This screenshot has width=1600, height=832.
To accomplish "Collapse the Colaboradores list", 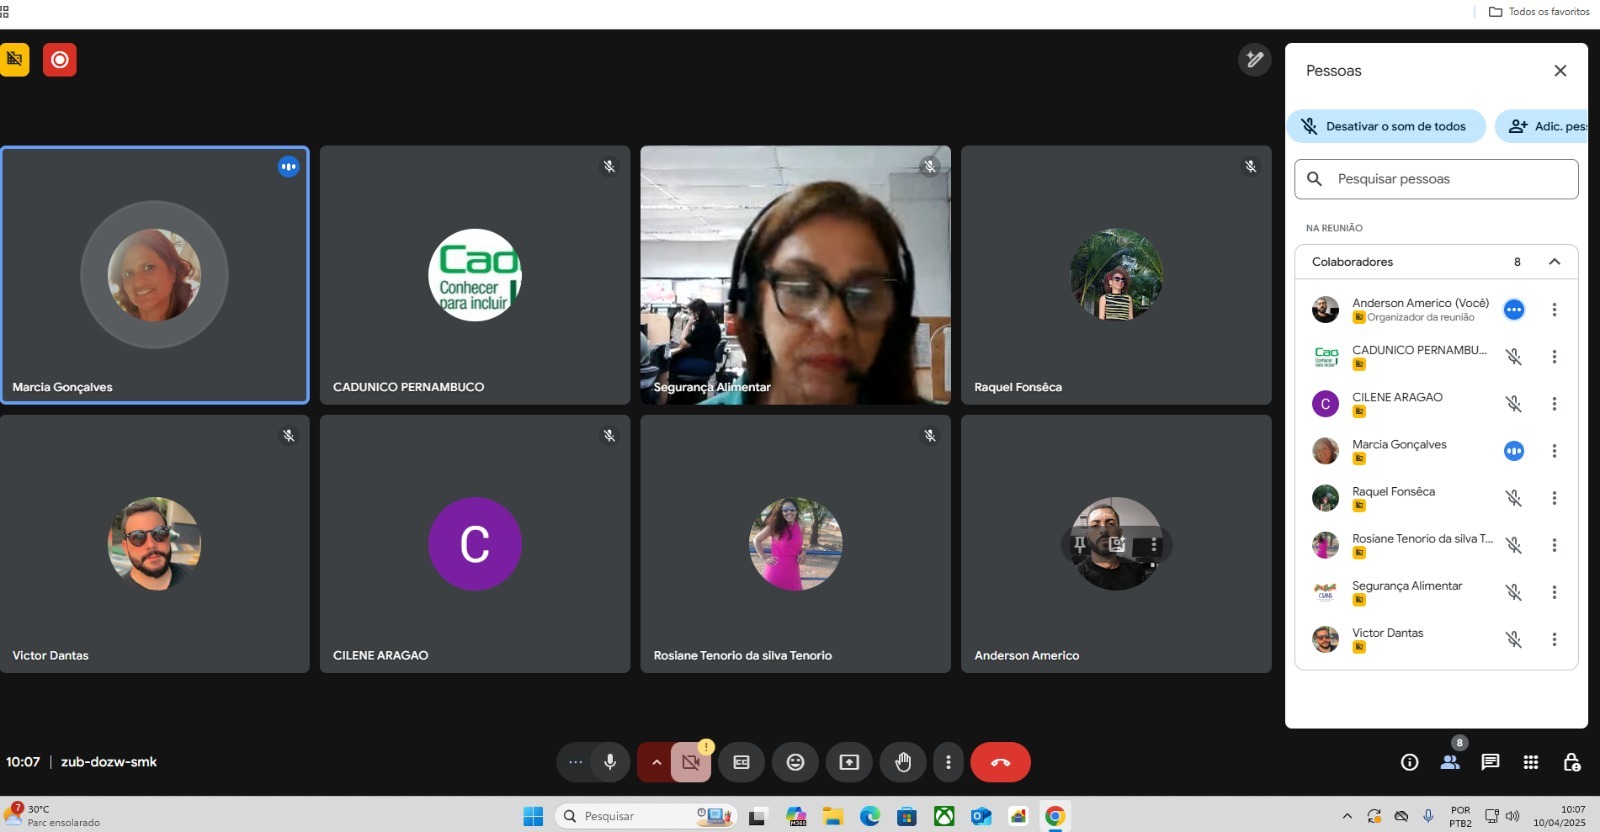I will click(x=1554, y=262).
